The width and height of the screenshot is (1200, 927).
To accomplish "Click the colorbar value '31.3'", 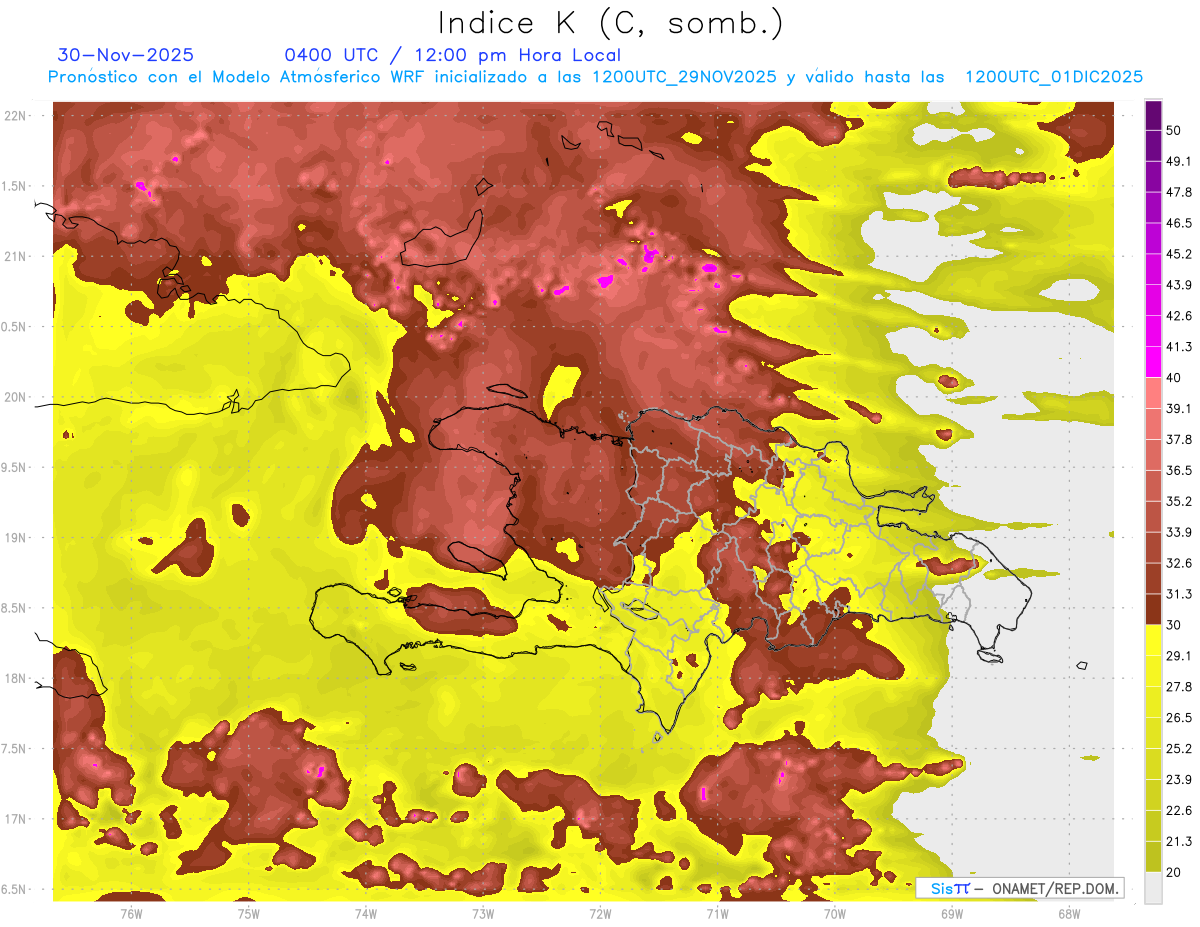I will coord(1179,594).
